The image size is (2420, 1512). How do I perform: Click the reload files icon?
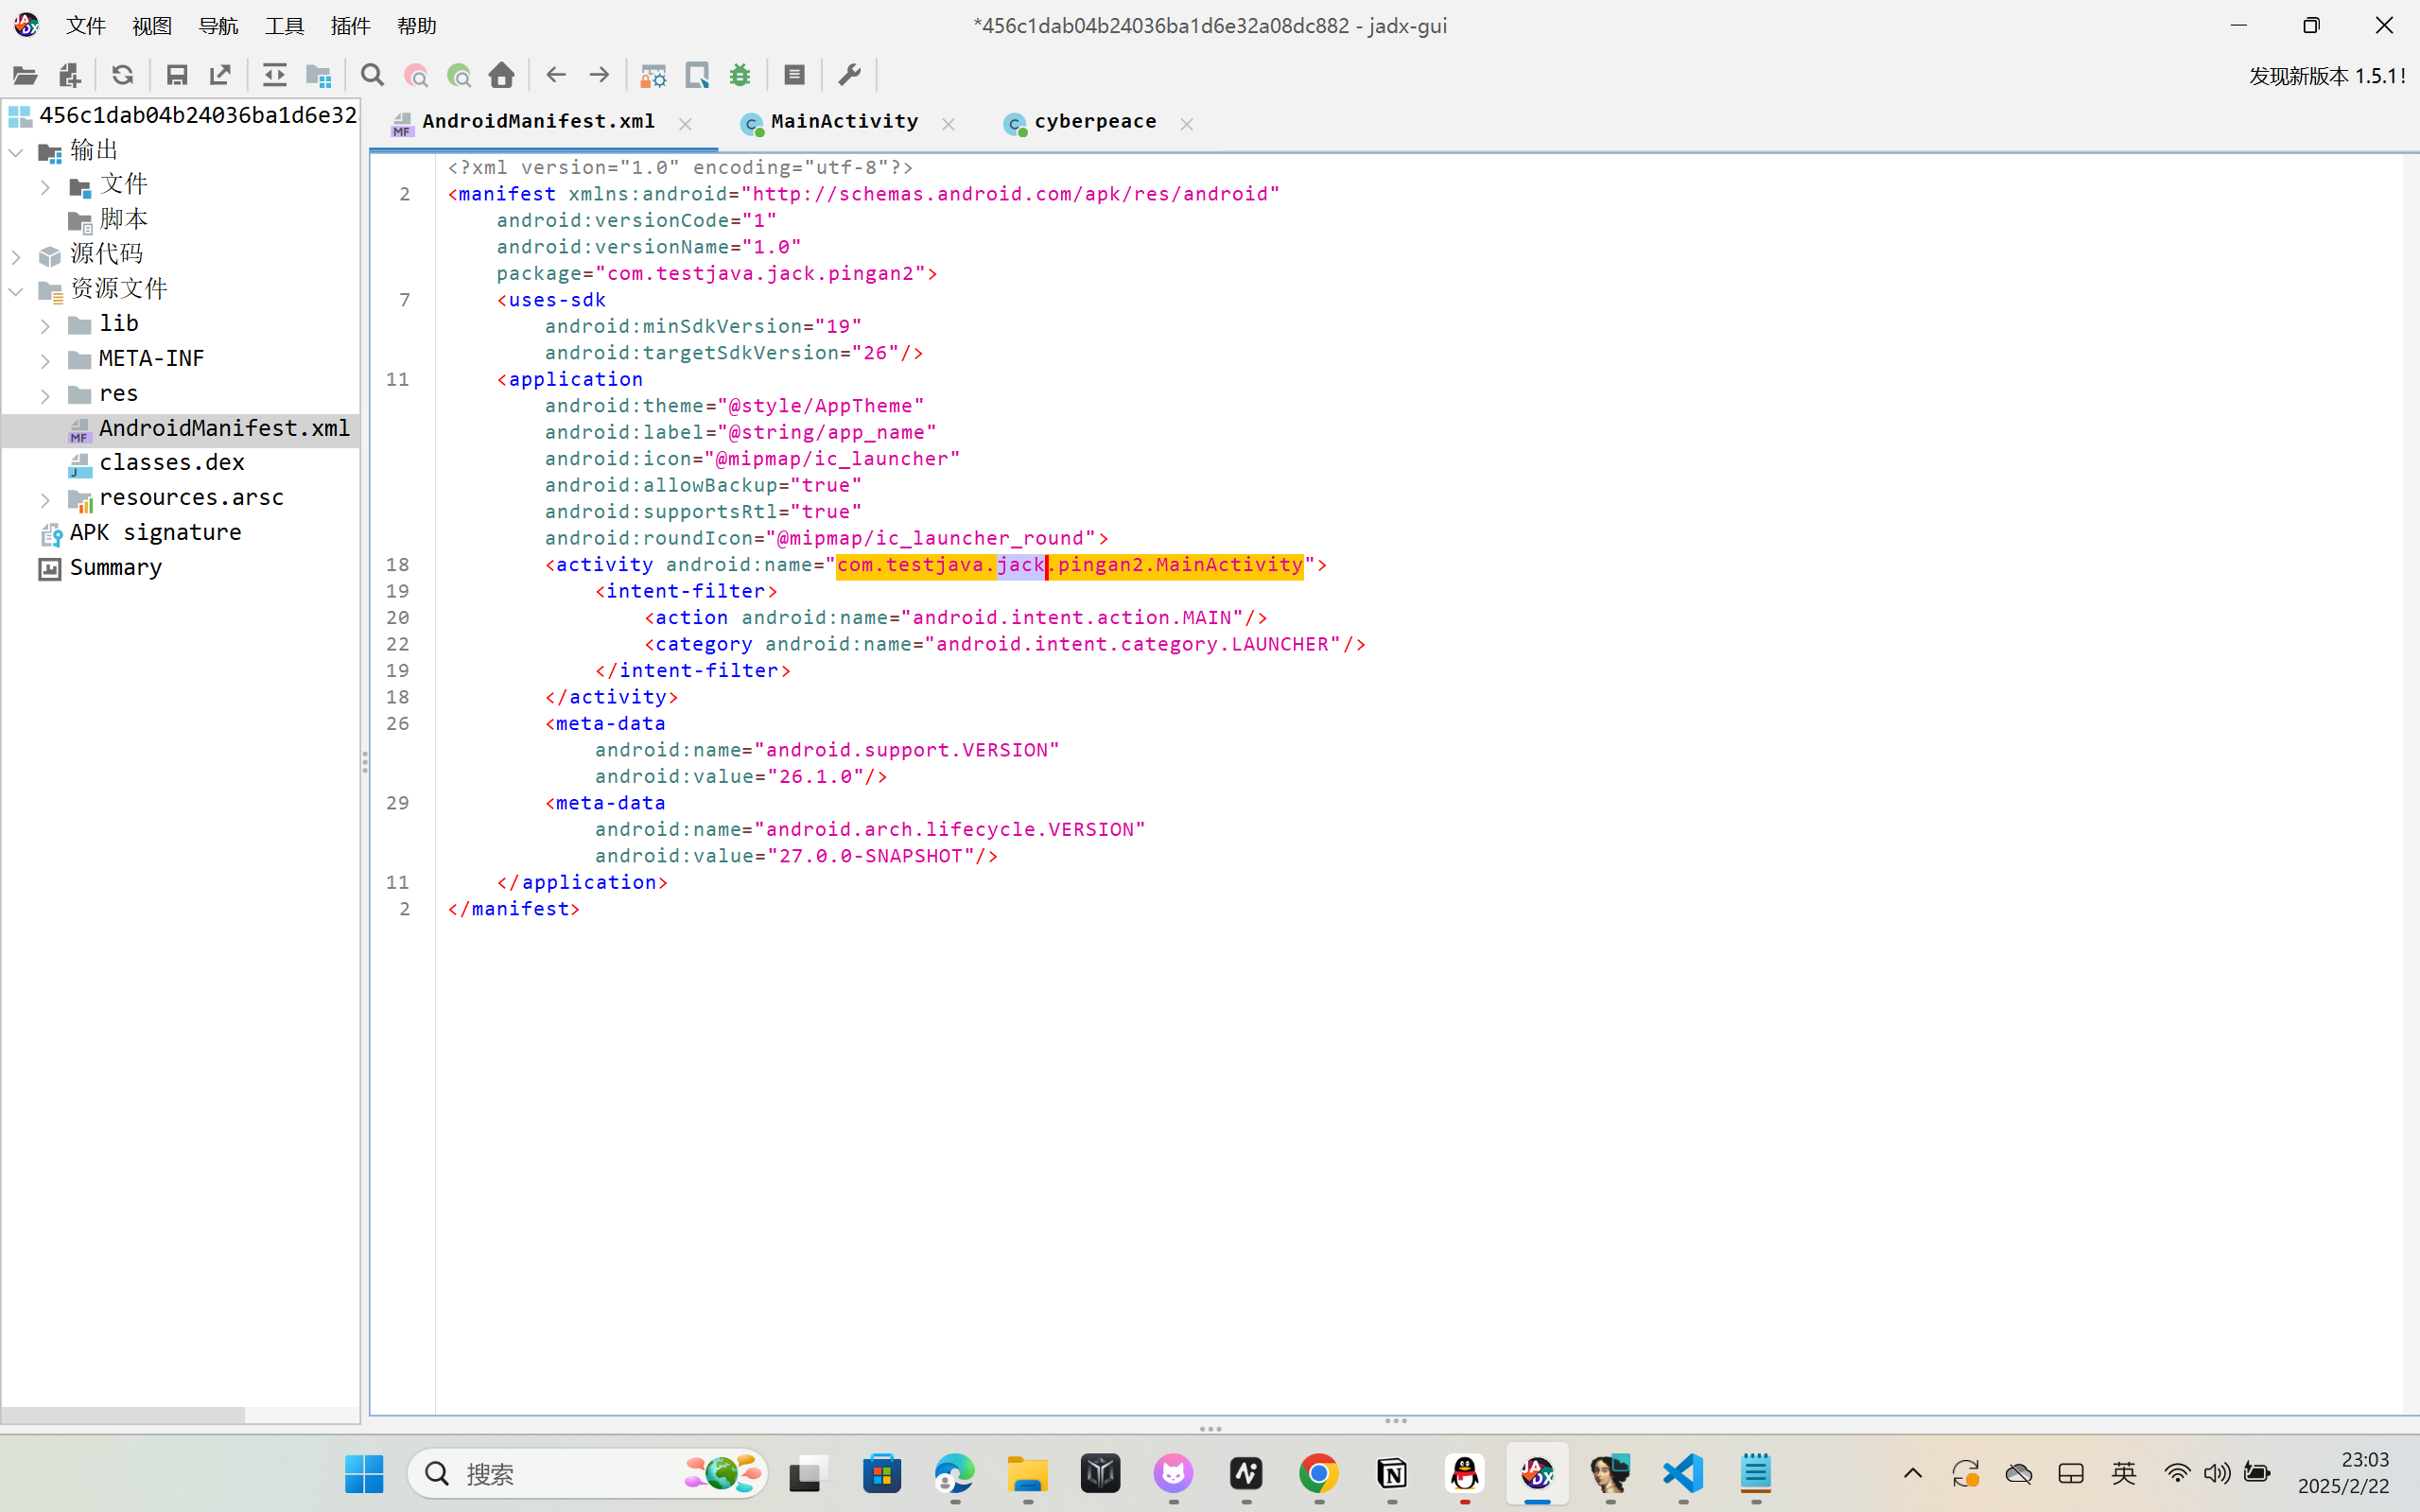122,75
